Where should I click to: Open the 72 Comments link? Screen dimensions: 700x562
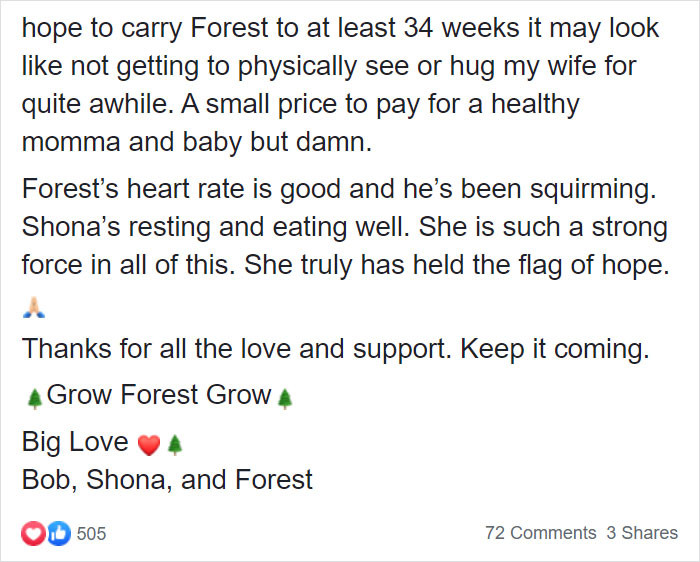click(x=540, y=533)
